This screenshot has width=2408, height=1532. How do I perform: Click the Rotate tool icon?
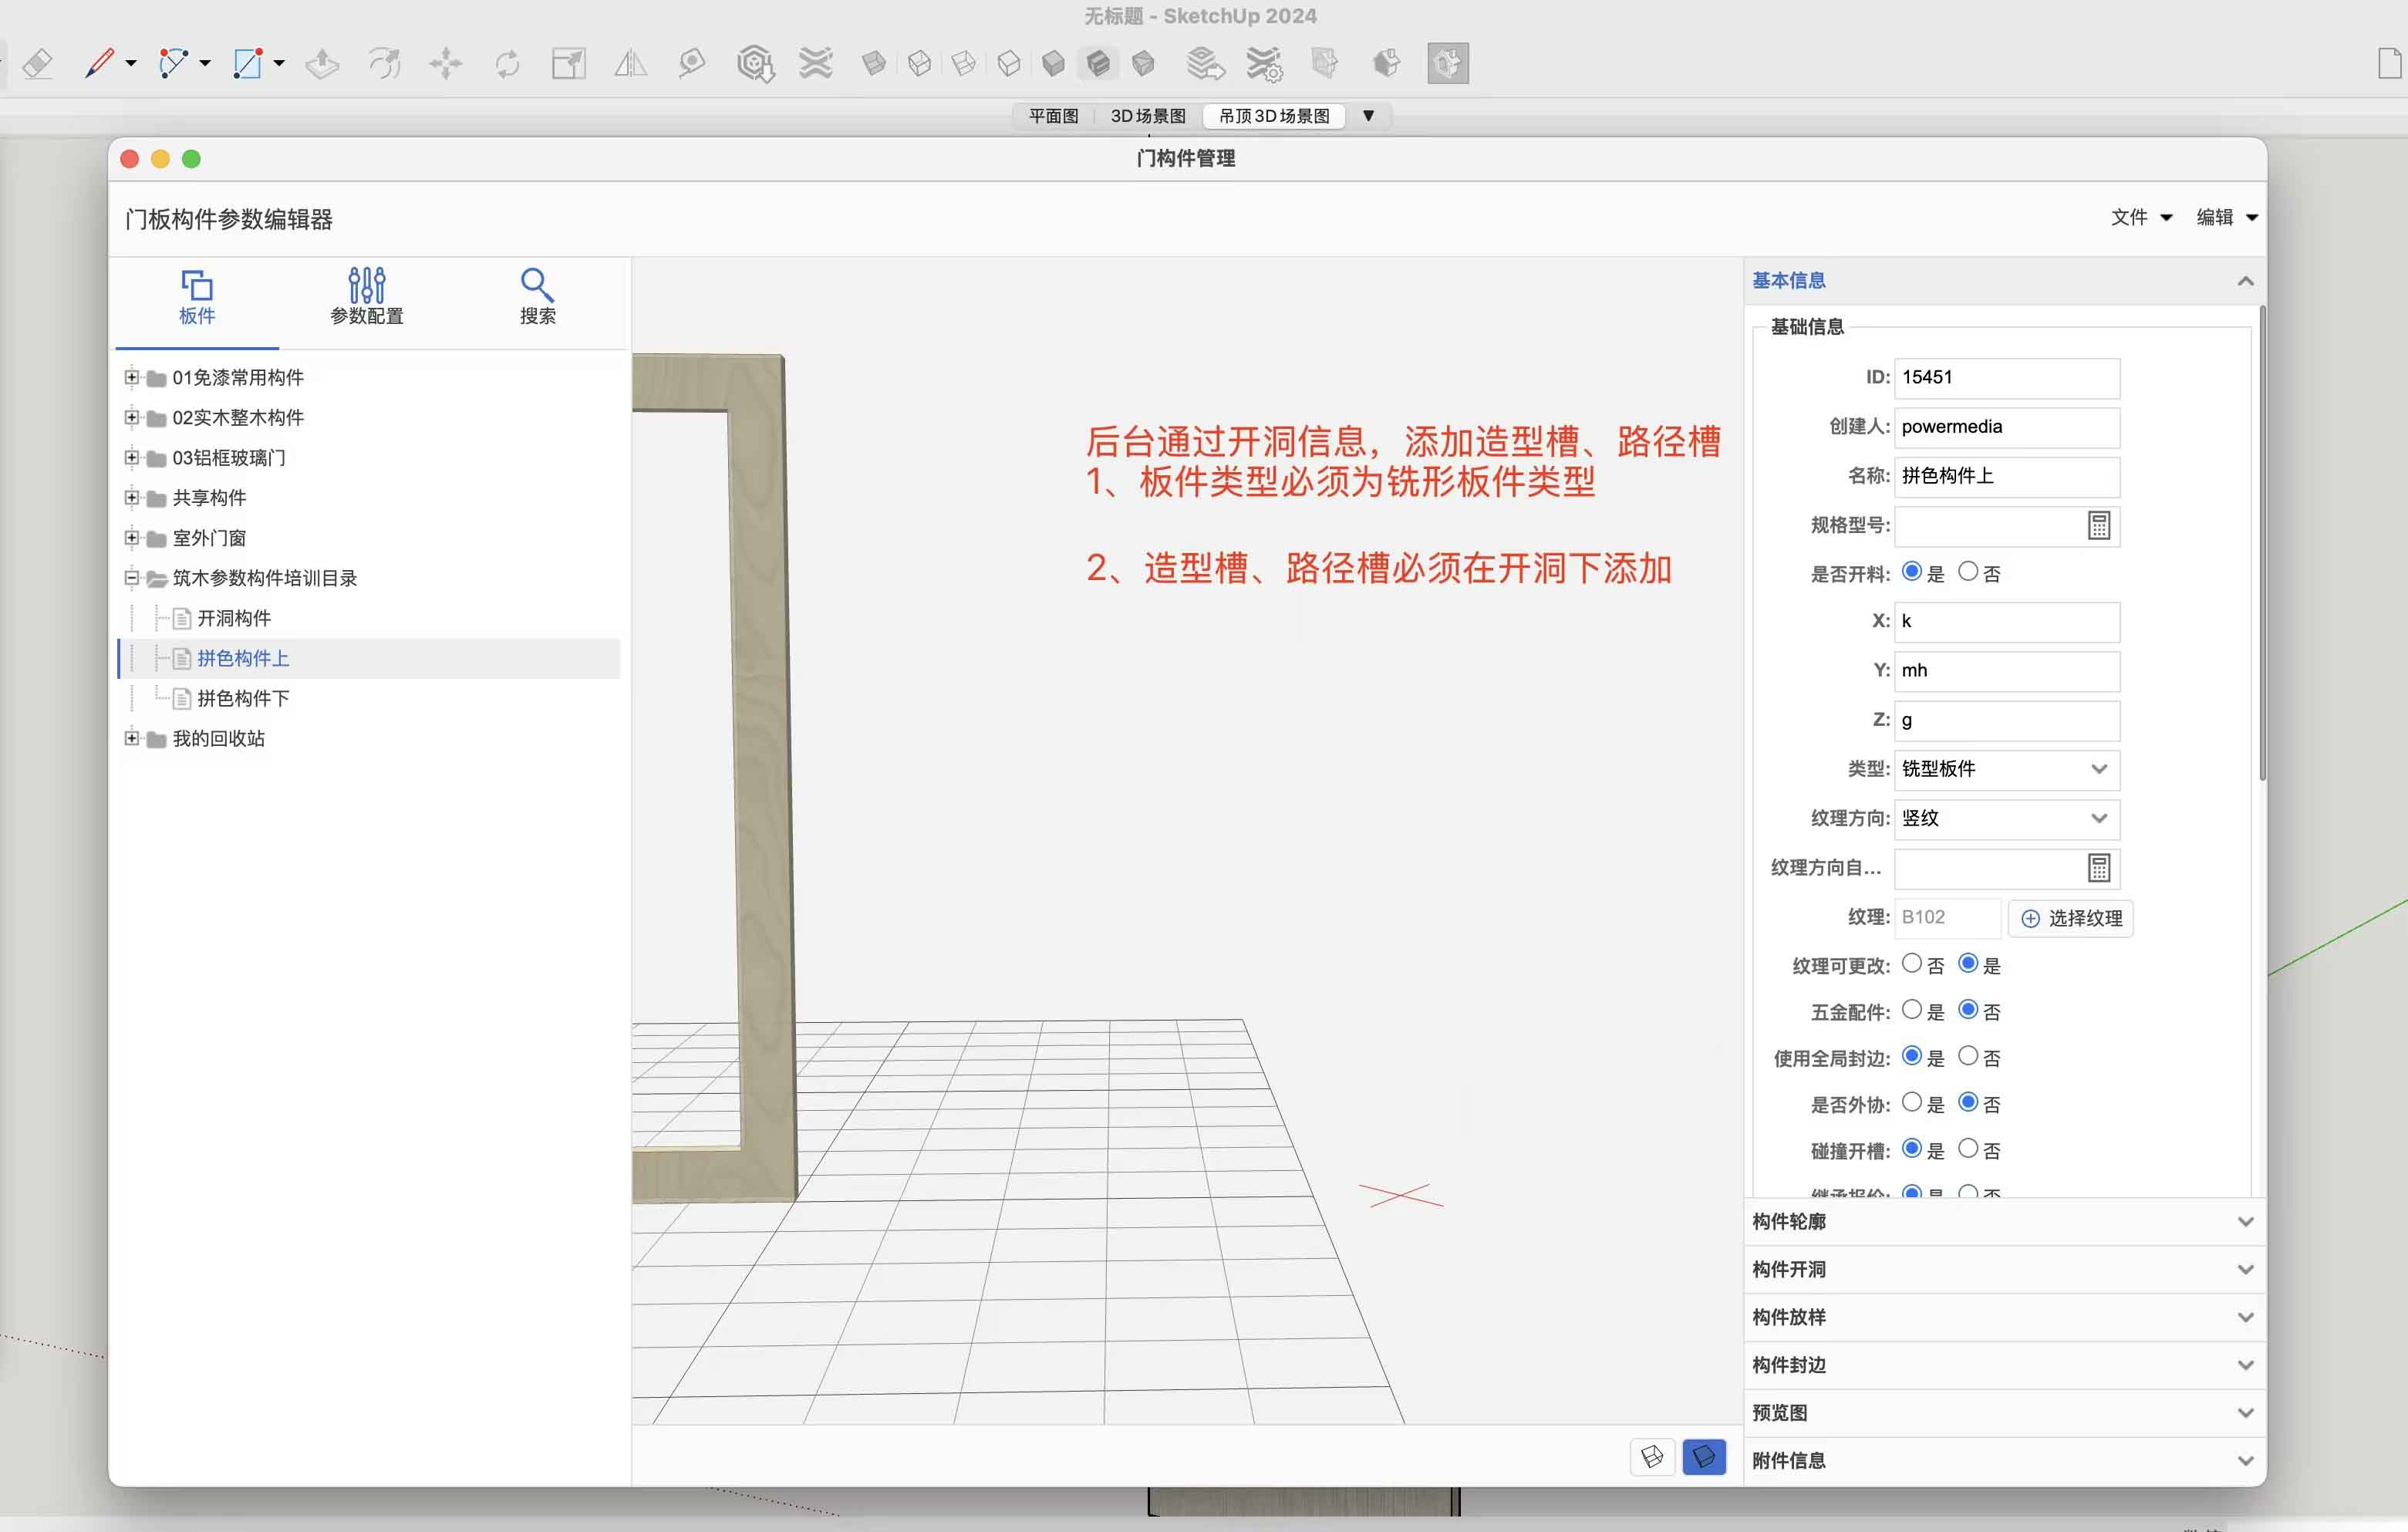click(507, 64)
